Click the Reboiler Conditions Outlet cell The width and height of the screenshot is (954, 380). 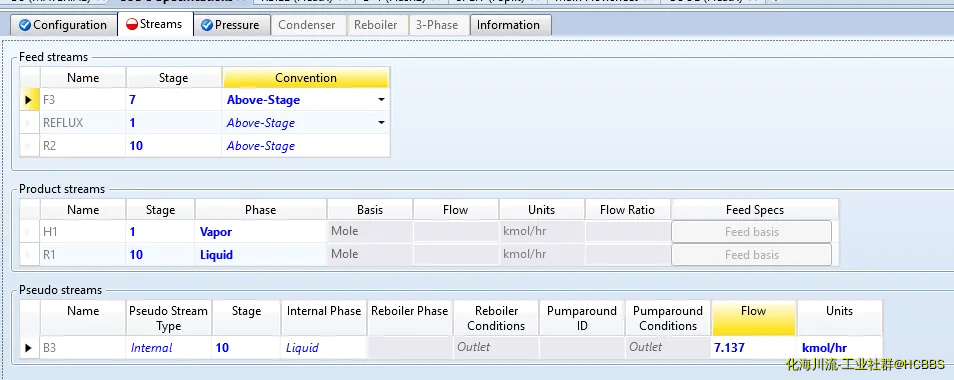[496, 348]
